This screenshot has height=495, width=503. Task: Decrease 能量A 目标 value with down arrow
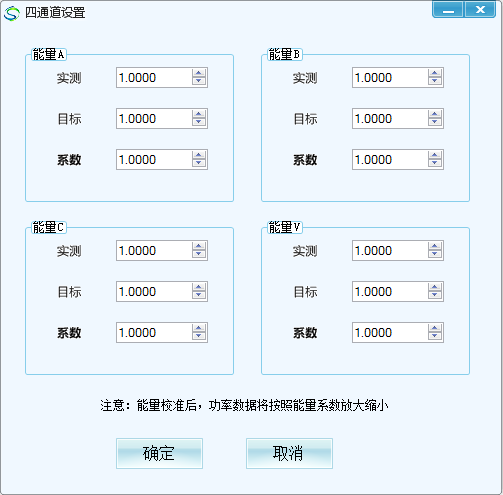tap(199, 122)
